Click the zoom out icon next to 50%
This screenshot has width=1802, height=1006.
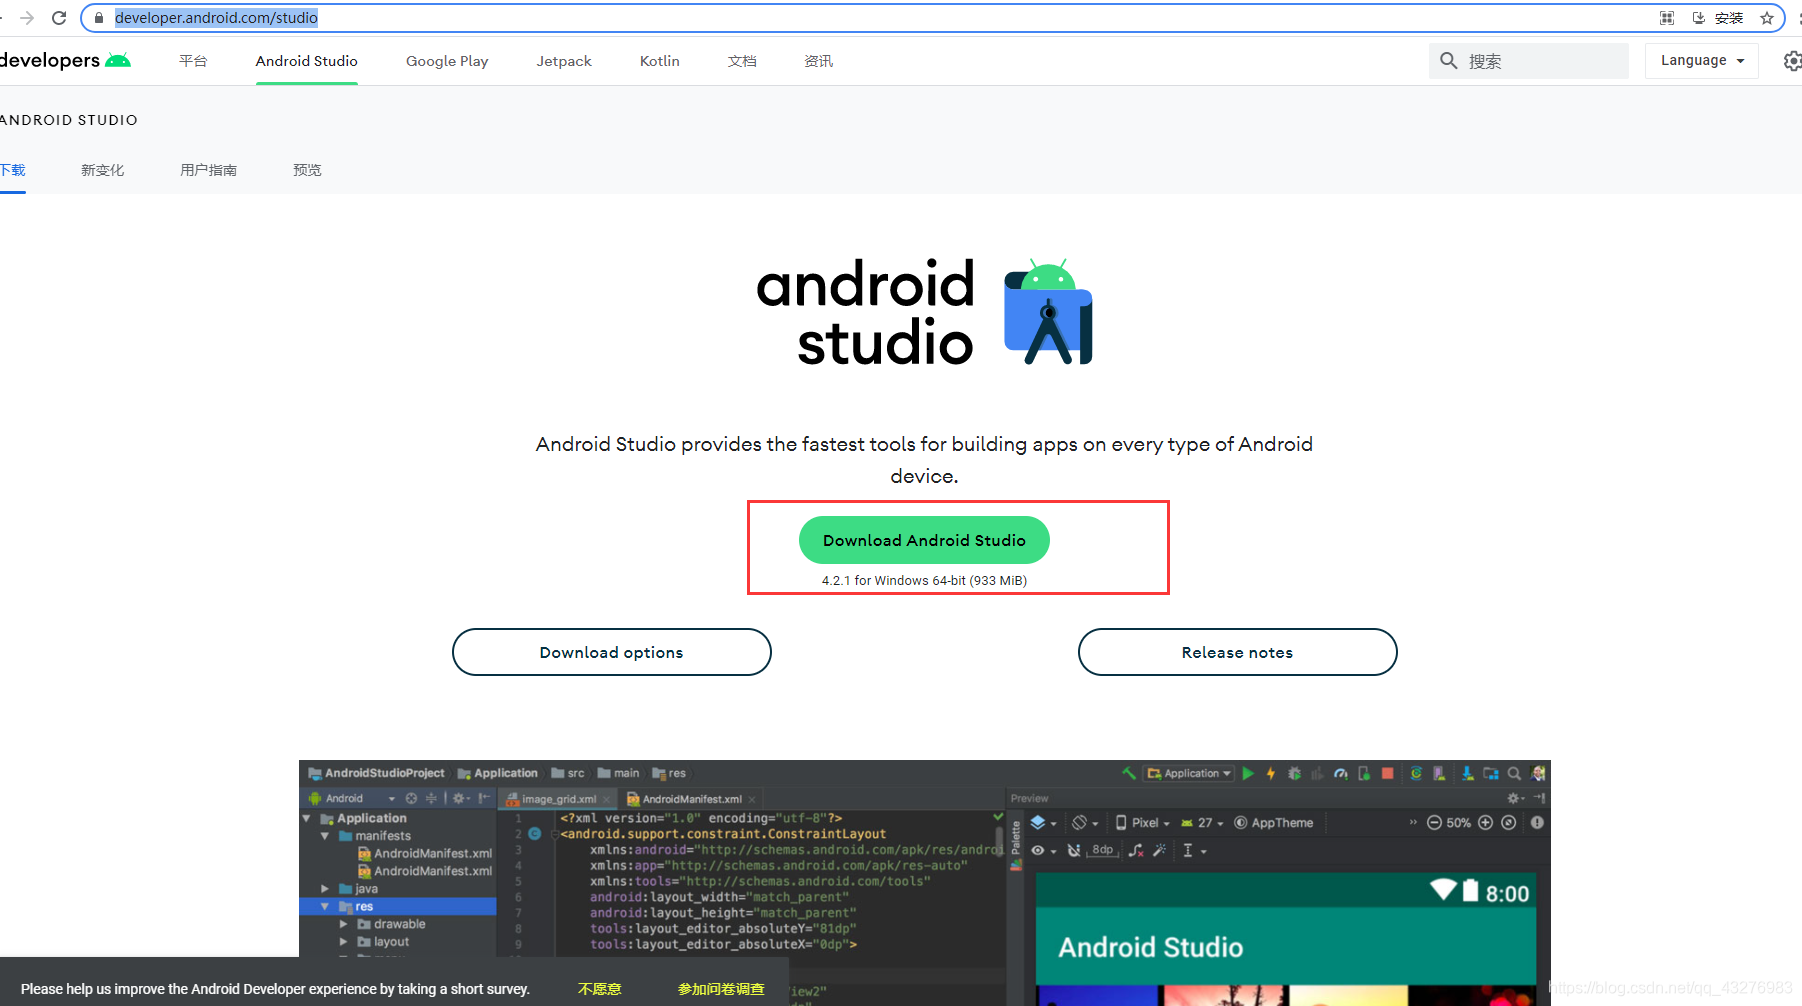tap(1434, 823)
